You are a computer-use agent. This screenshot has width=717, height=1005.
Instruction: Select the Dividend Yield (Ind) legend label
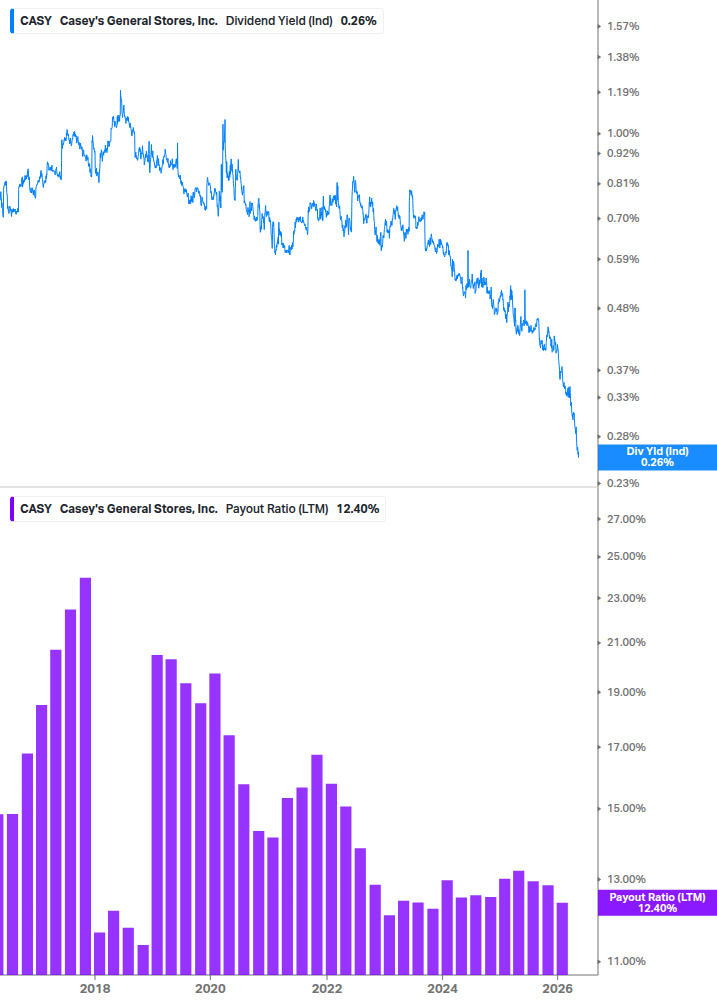(279, 21)
